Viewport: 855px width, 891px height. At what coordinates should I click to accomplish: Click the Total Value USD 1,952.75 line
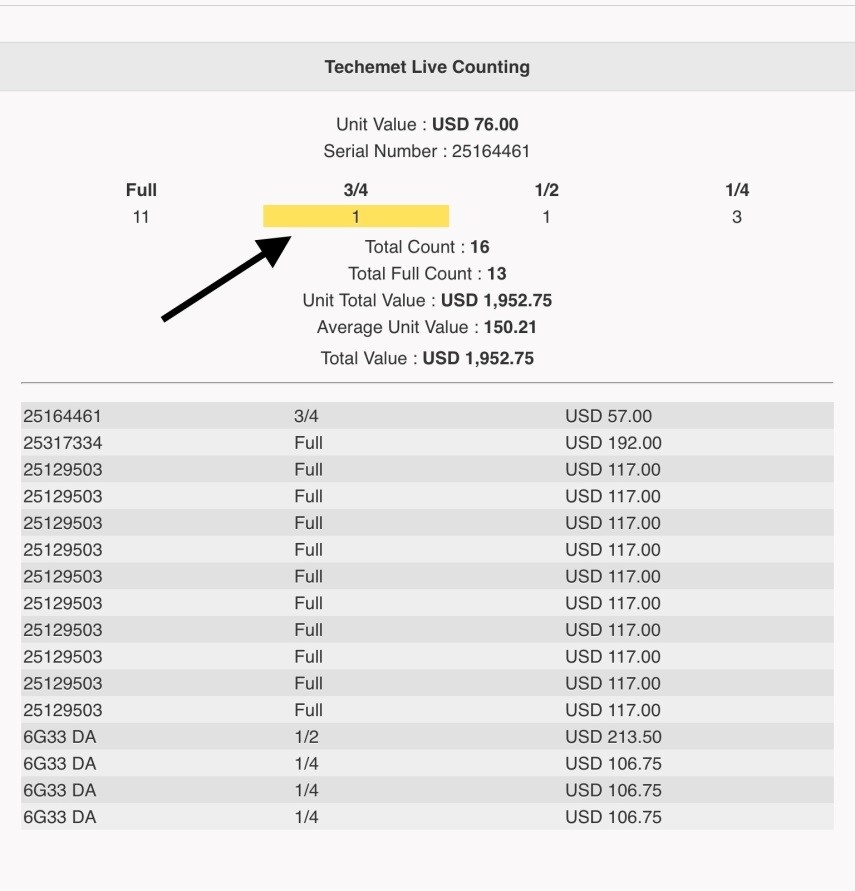[x=427, y=358]
